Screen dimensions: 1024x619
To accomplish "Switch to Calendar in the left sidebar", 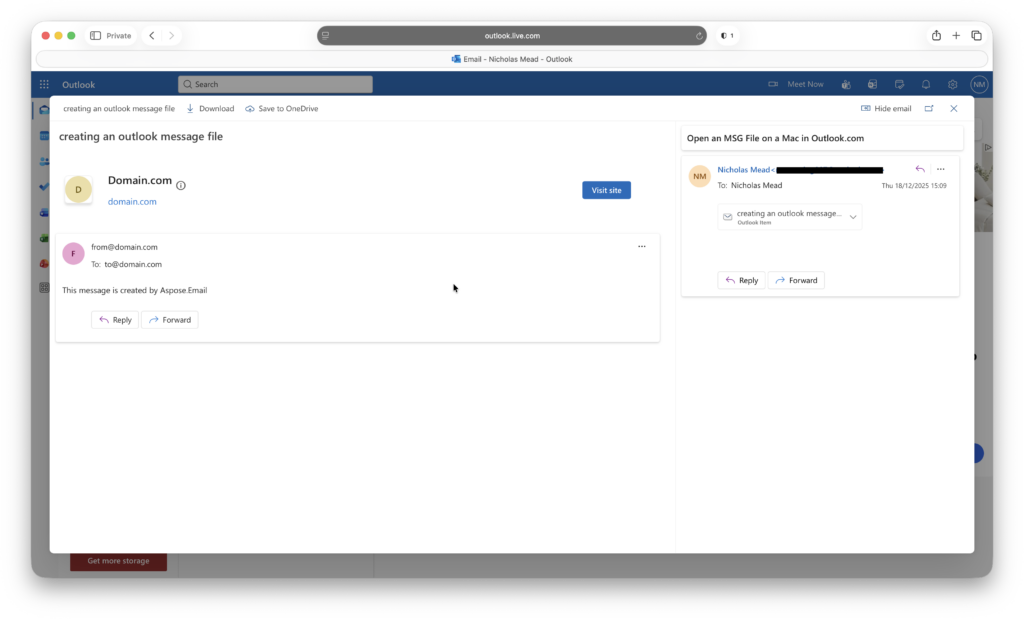I will click(x=42, y=136).
